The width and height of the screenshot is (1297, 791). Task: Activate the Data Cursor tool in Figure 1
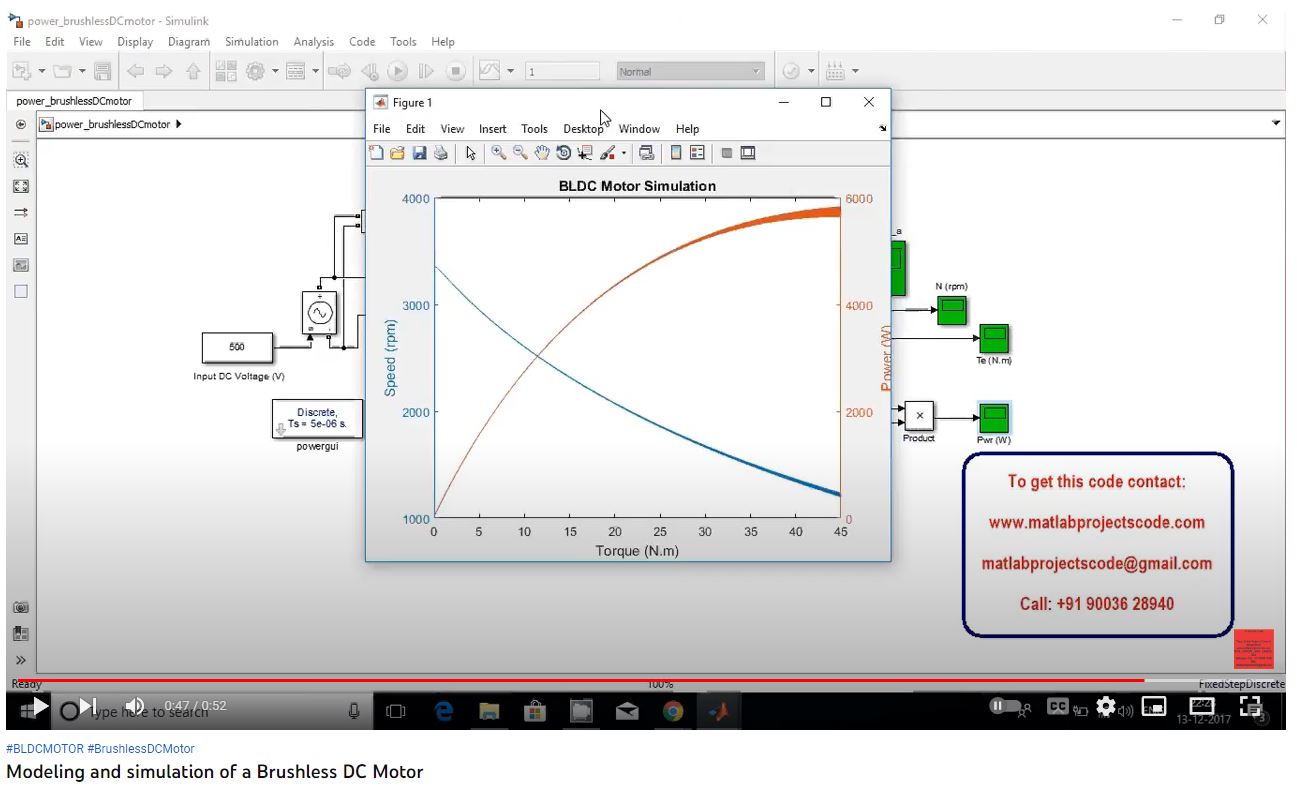(585, 153)
